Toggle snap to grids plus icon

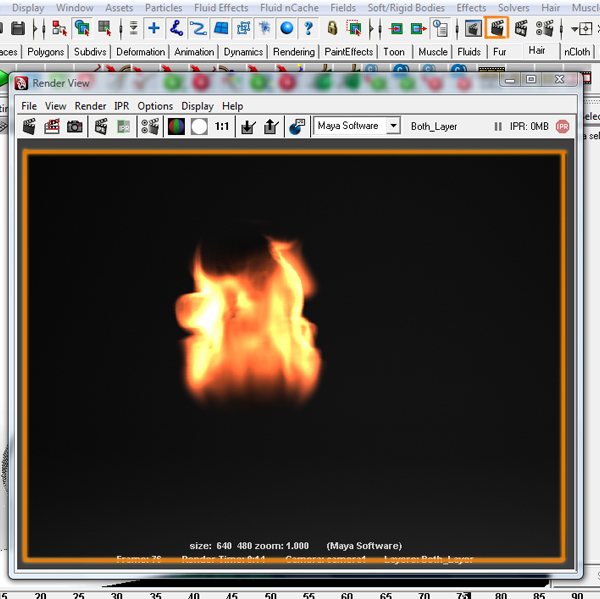(x=154, y=28)
